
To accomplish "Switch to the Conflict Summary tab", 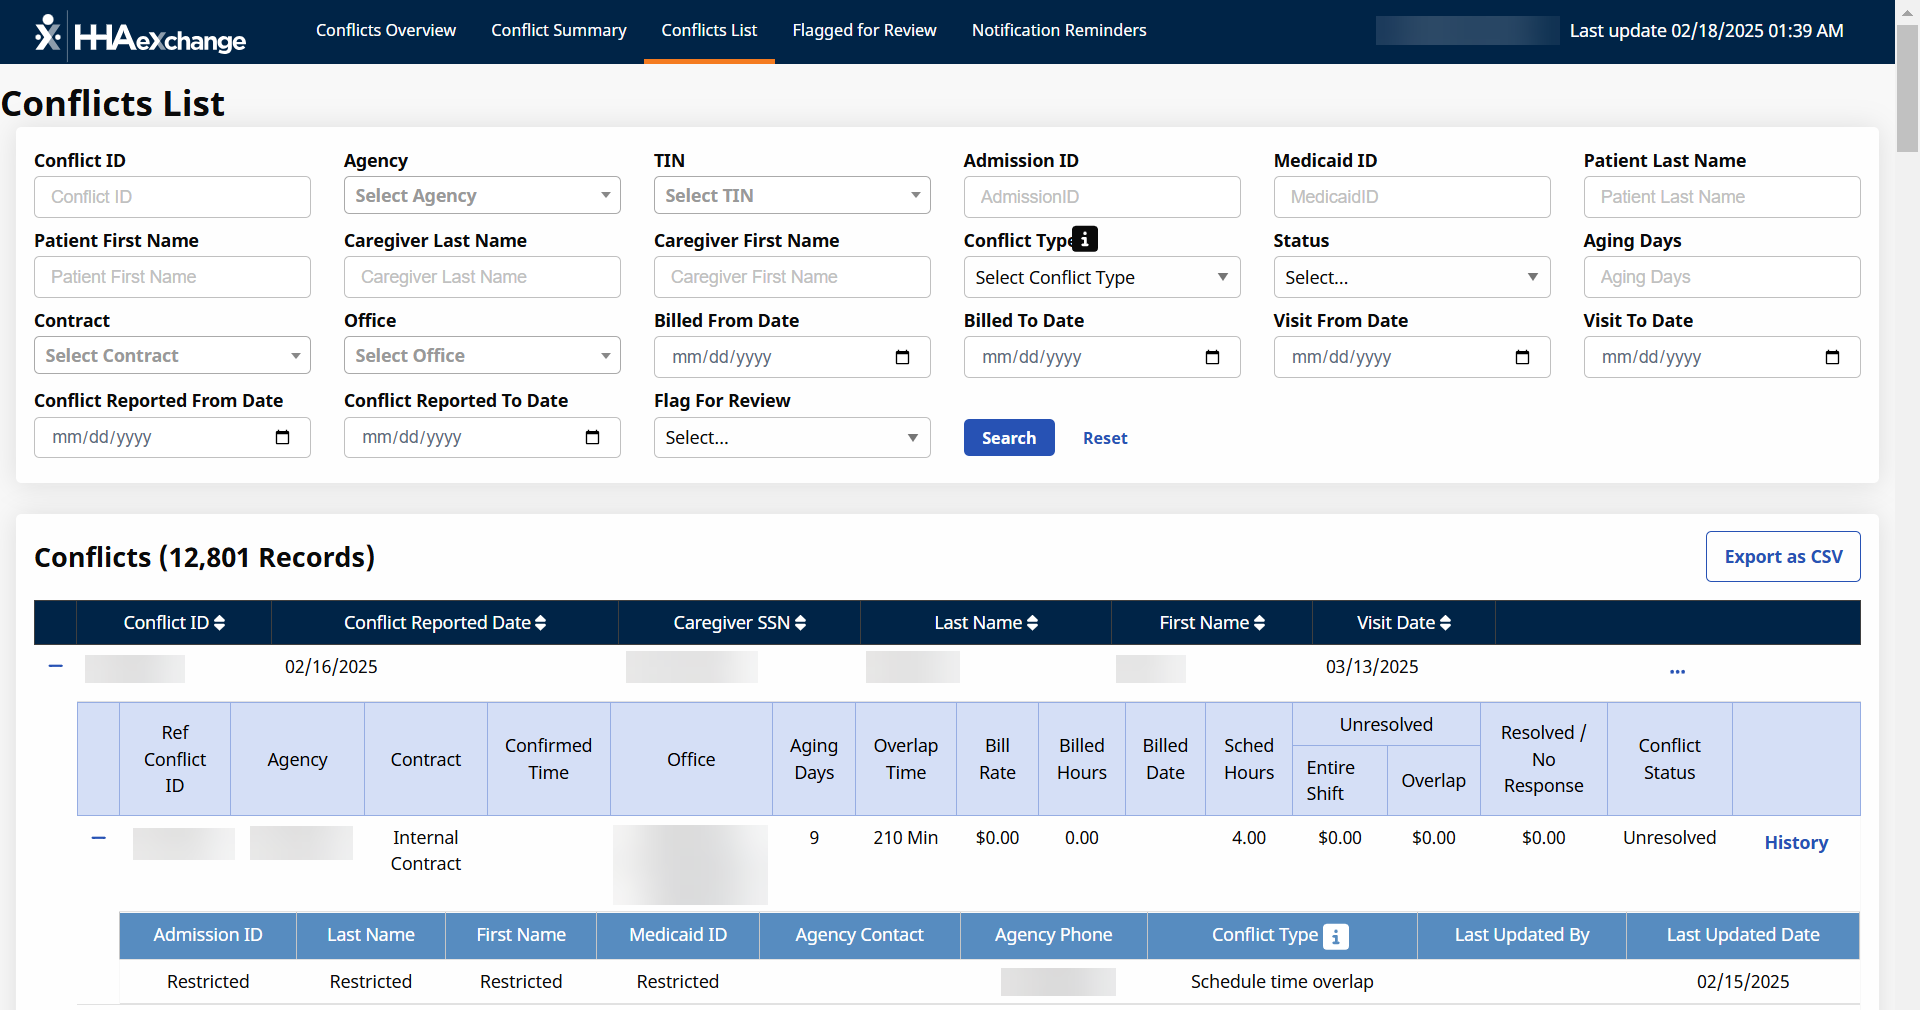I will click(x=558, y=31).
